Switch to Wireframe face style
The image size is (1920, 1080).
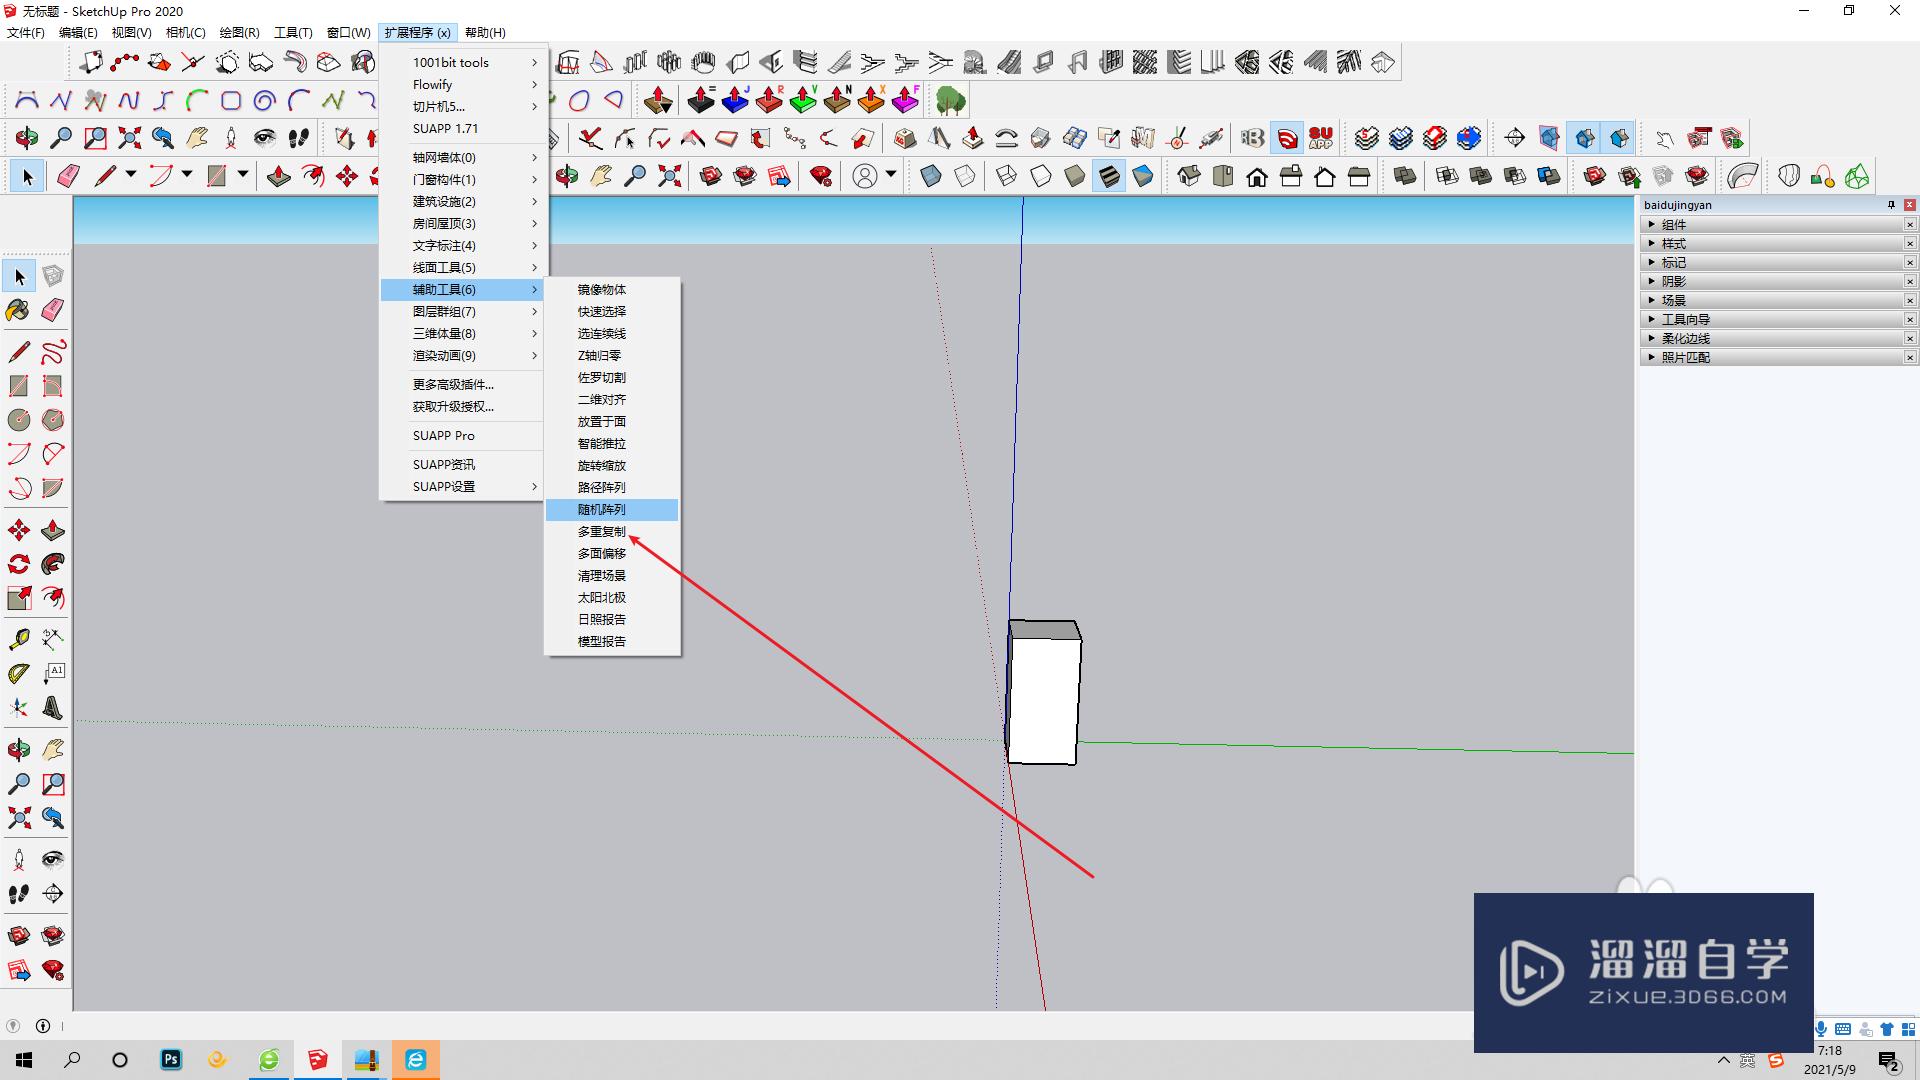coord(1007,177)
